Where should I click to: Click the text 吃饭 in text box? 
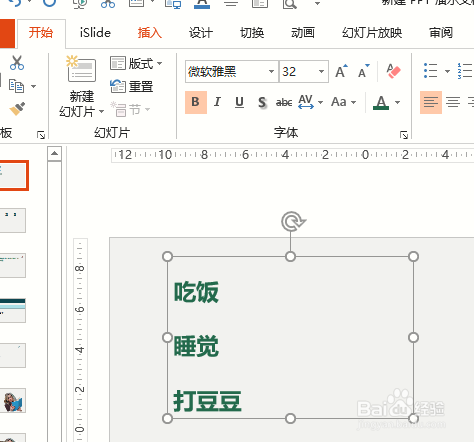(x=196, y=292)
